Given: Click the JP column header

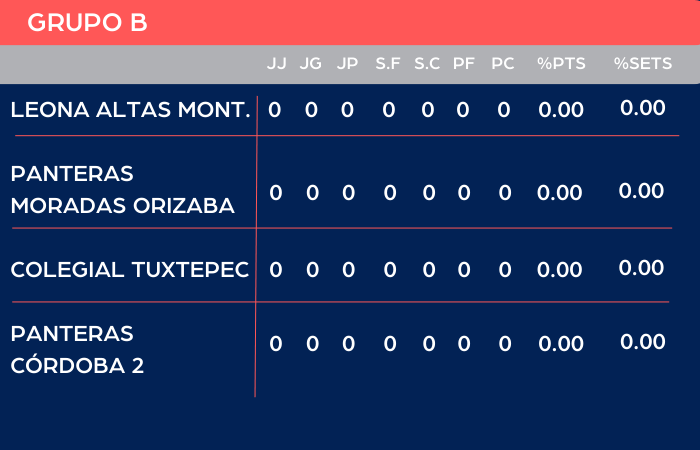Looking at the screenshot, I should point(347,64).
